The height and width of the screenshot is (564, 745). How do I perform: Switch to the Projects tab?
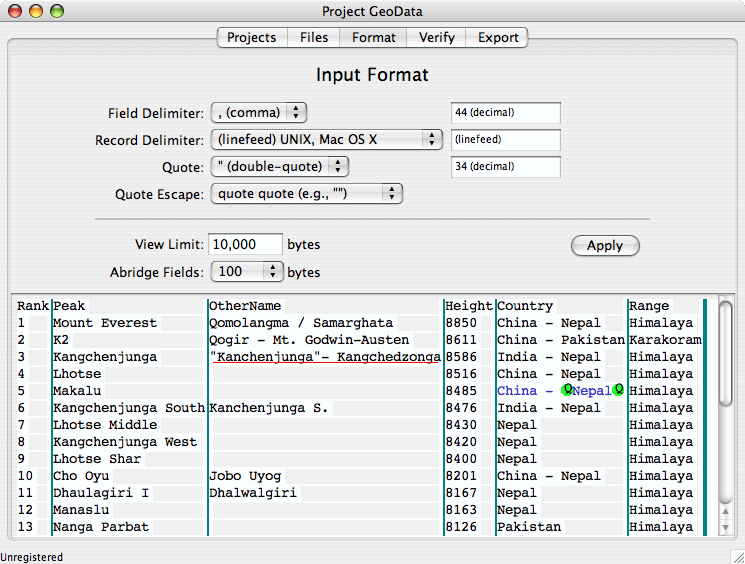tap(252, 38)
